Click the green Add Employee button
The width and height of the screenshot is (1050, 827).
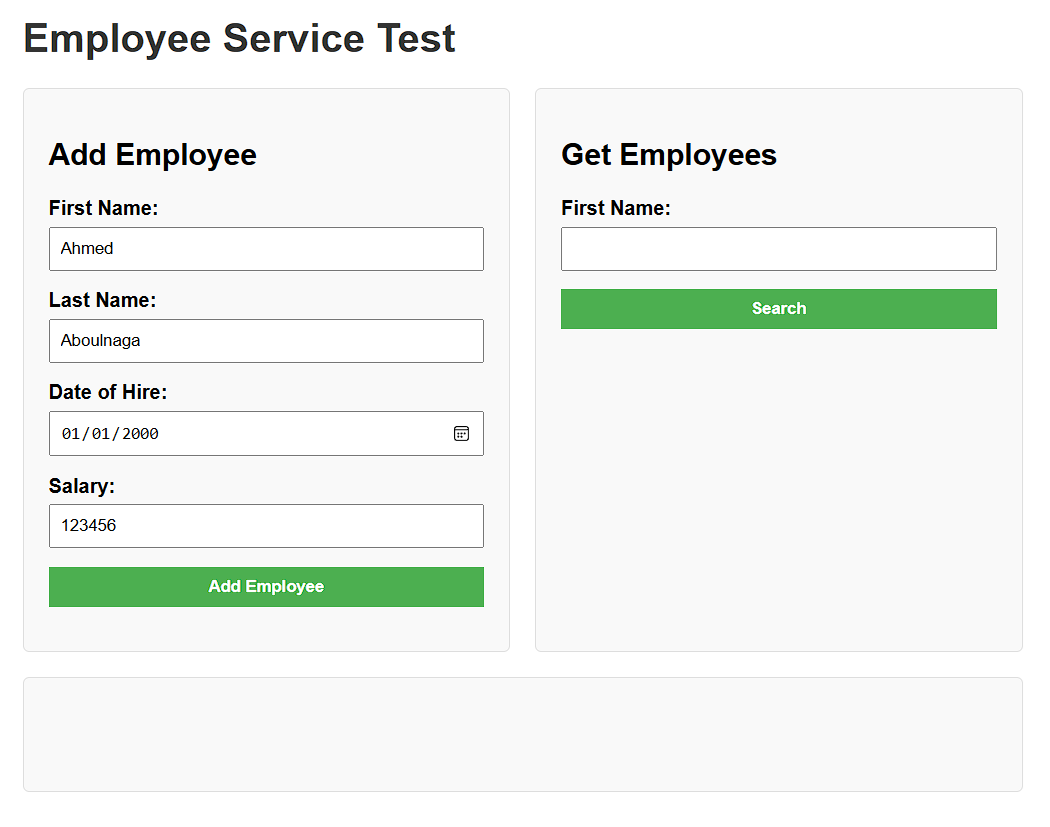[x=266, y=587]
